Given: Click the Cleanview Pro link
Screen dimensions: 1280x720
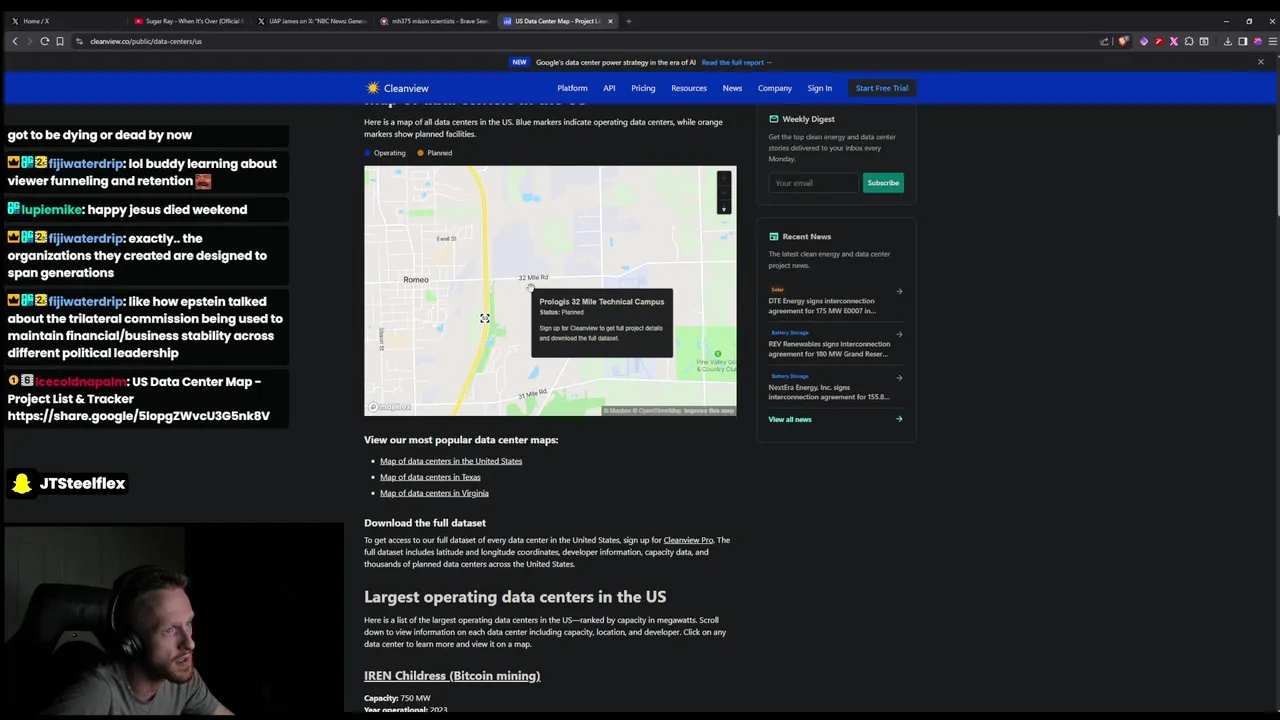Looking at the screenshot, I should [x=688, y=540].
